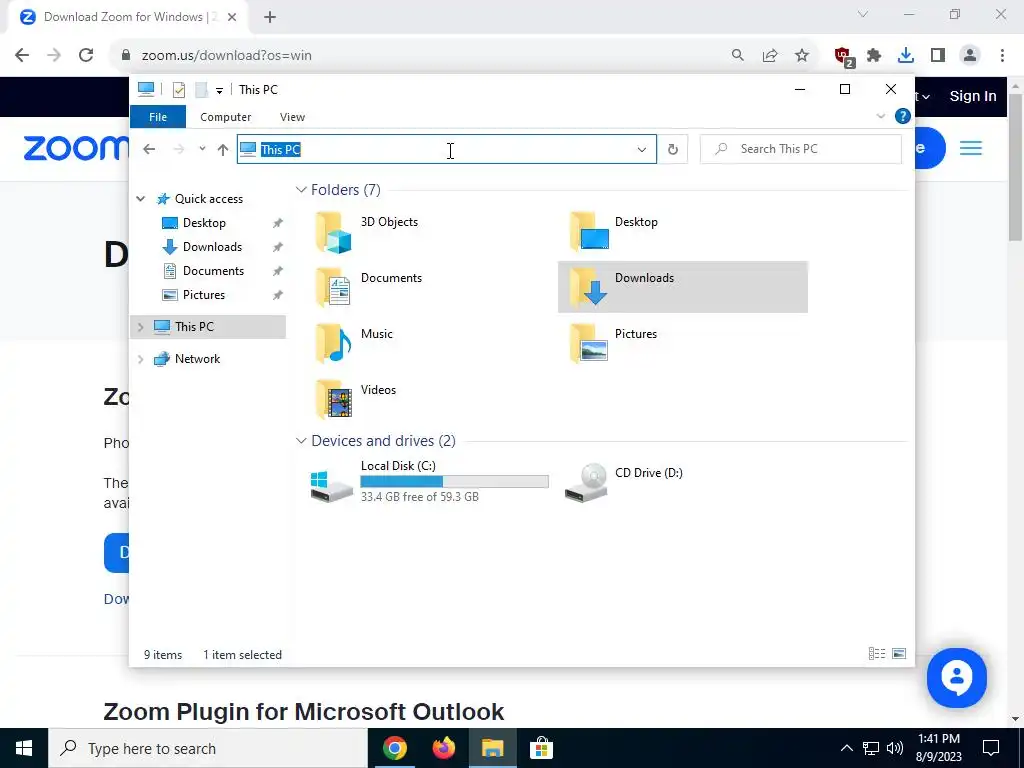1024x768 pixels.
Task: Open Zoom site hamburger menu
Action: pos(970,148)
